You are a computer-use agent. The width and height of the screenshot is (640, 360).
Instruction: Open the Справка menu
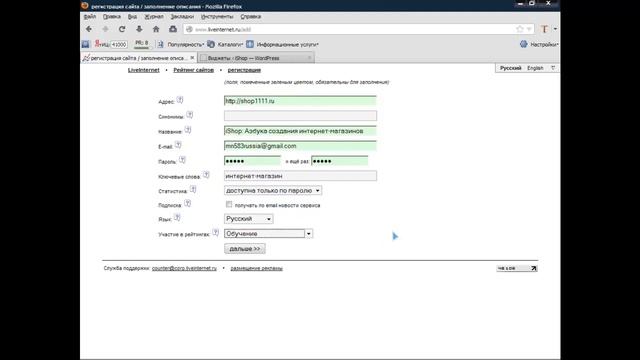(x=251, y=17)
